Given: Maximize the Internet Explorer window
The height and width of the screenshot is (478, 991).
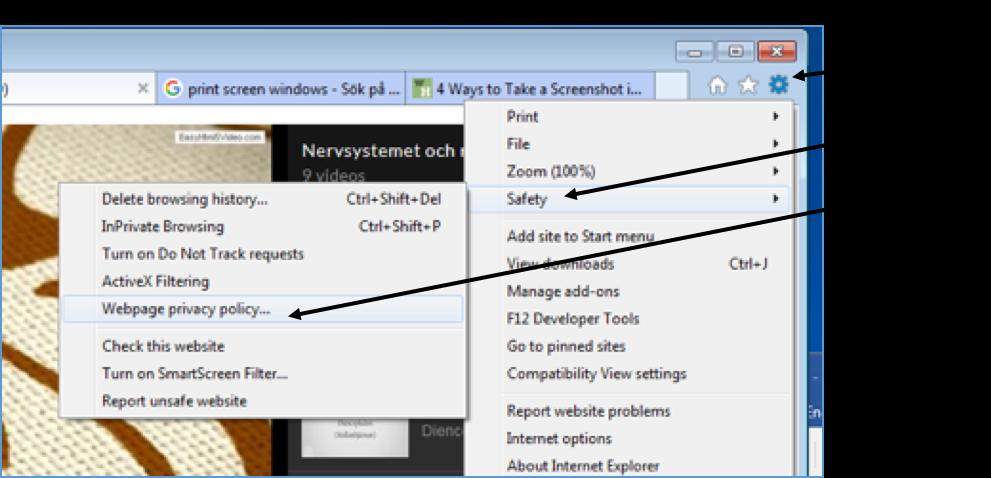Looking at the screenshot, I should [x=736, y=52].
